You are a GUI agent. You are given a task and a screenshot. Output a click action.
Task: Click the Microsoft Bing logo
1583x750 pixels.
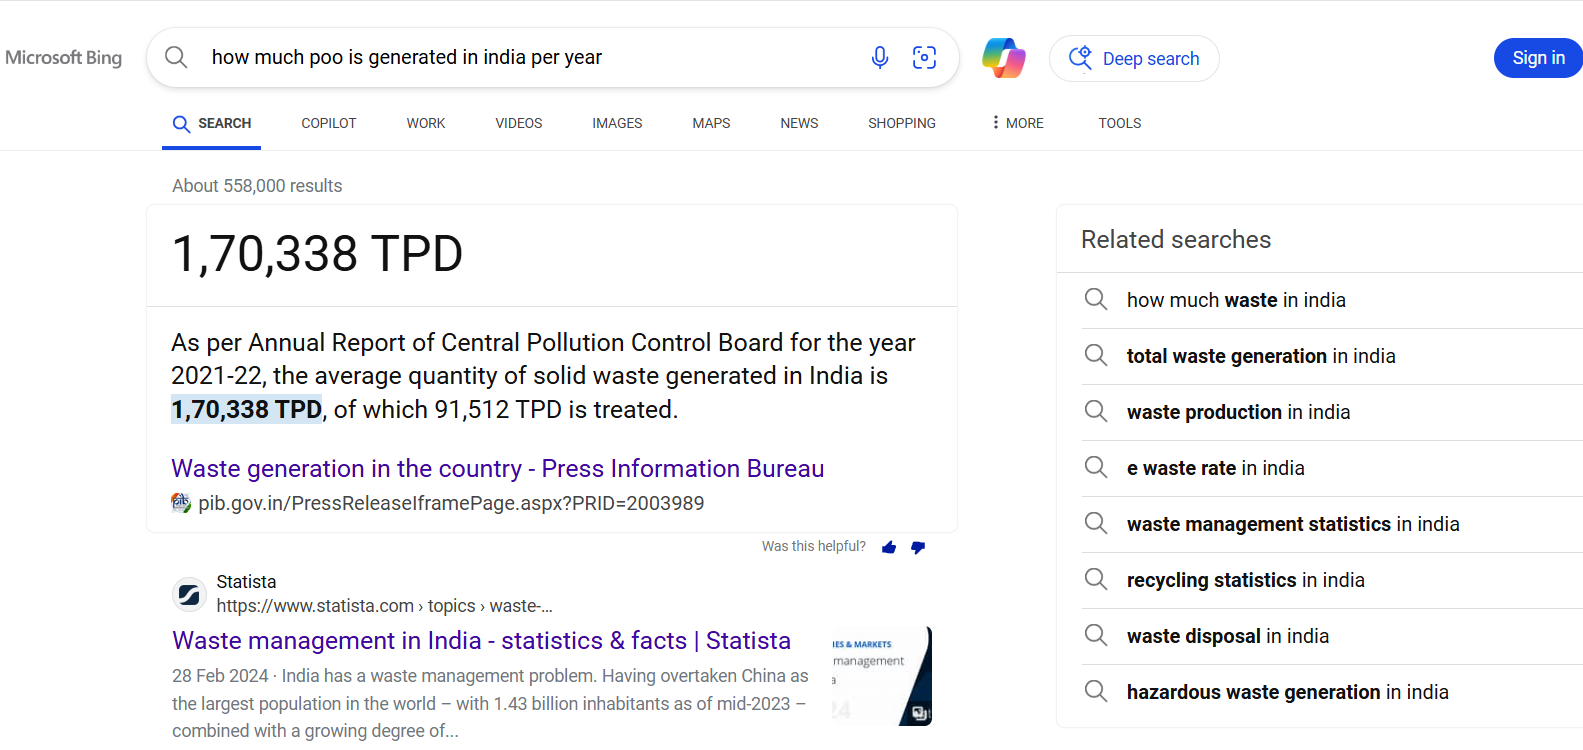coord(63,58)
